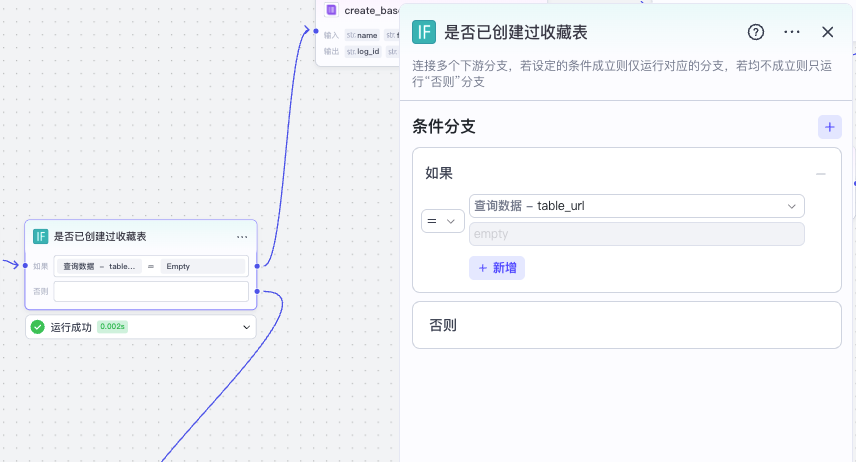
Task: Close the condition settings panel
Action: point(827,32)
